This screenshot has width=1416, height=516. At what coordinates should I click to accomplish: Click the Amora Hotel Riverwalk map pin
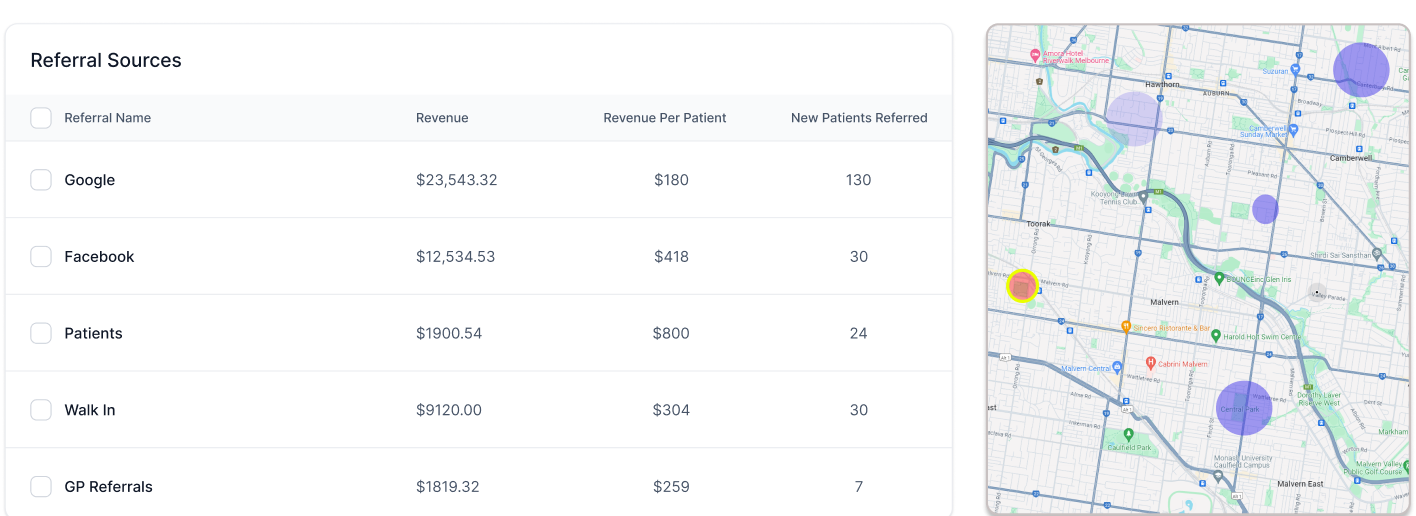click(1035, 54)
